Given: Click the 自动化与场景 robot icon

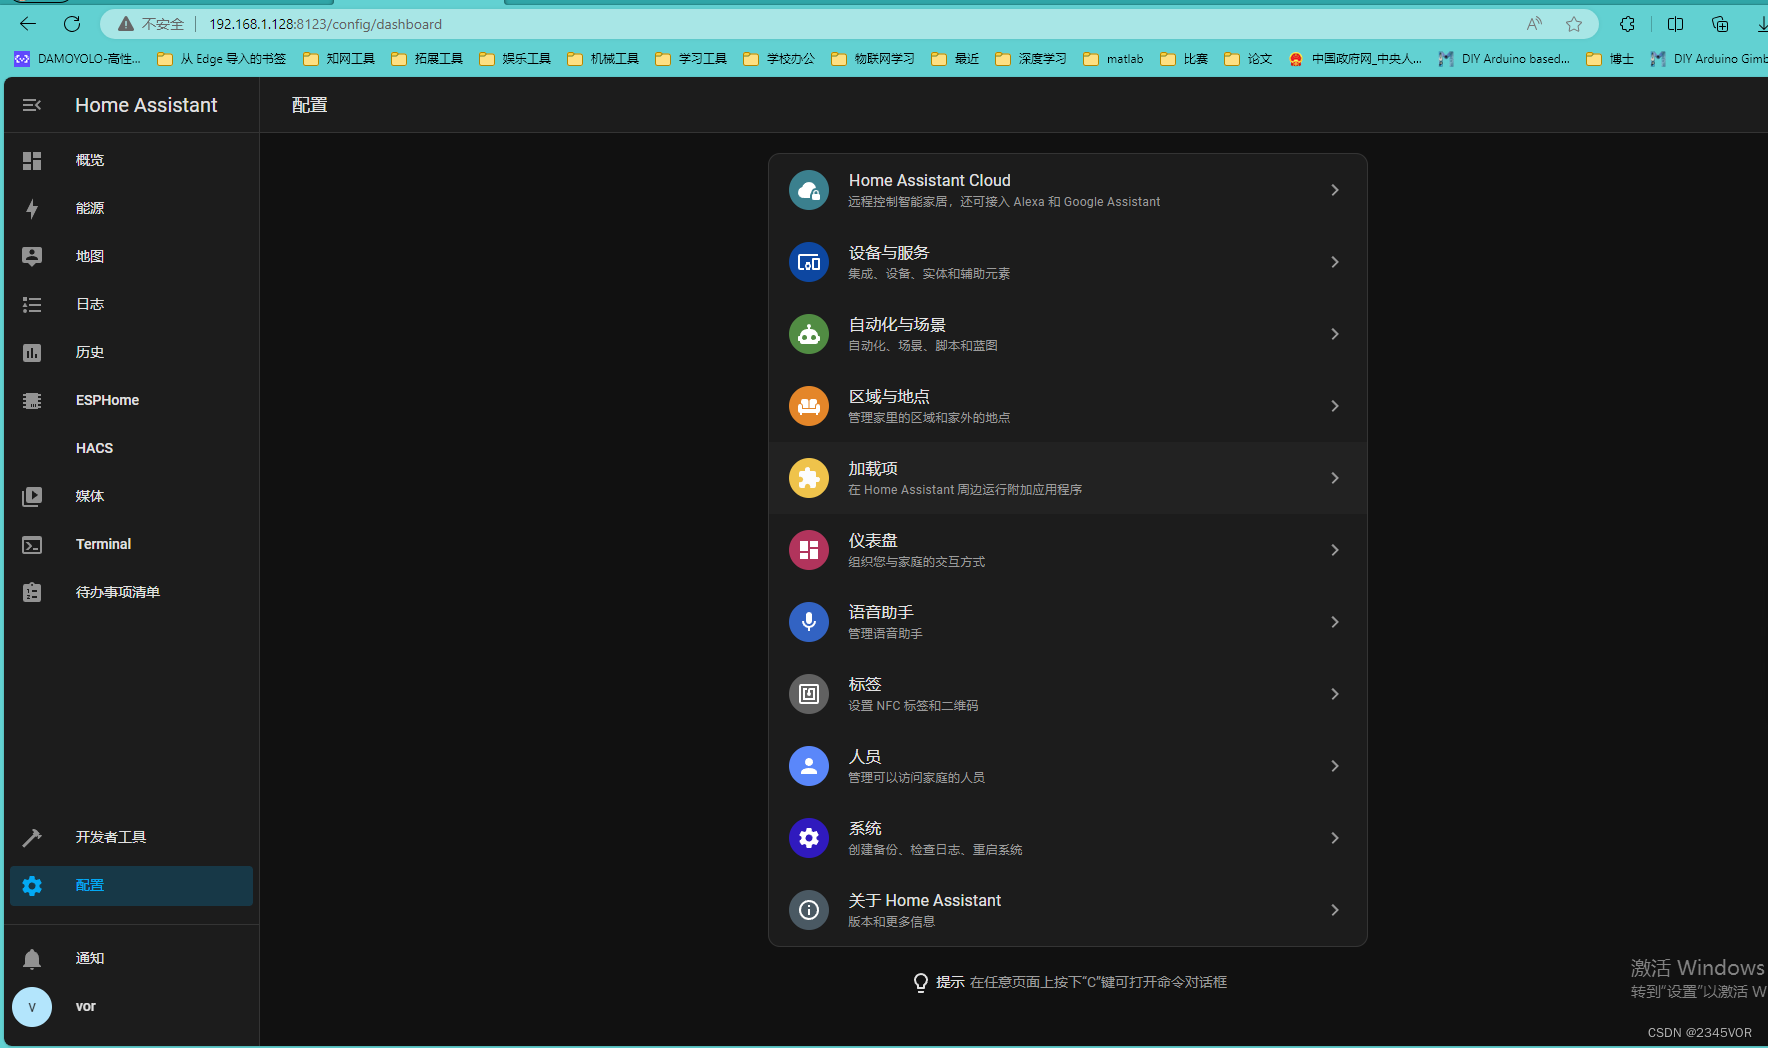Looking at the screenshot, I should [809, 334].
